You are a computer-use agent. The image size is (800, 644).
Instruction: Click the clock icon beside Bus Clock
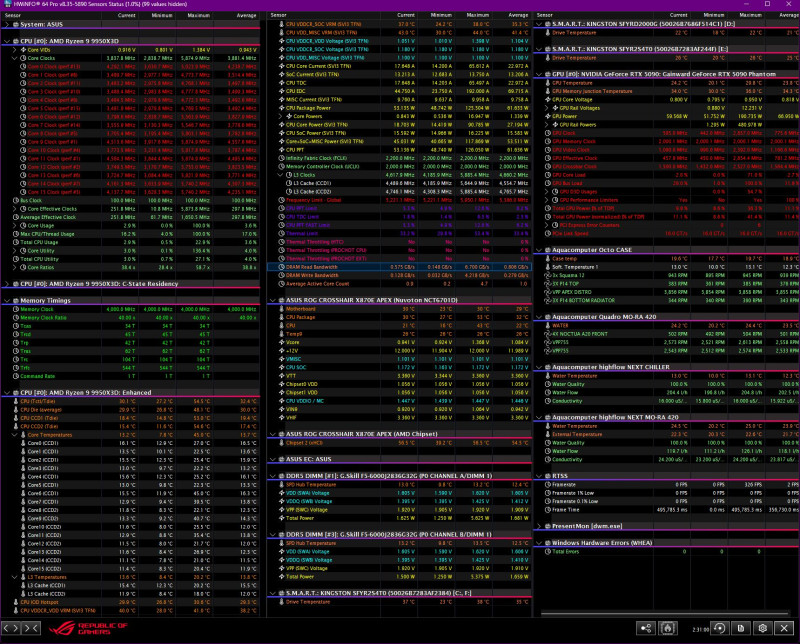(16, 201)
